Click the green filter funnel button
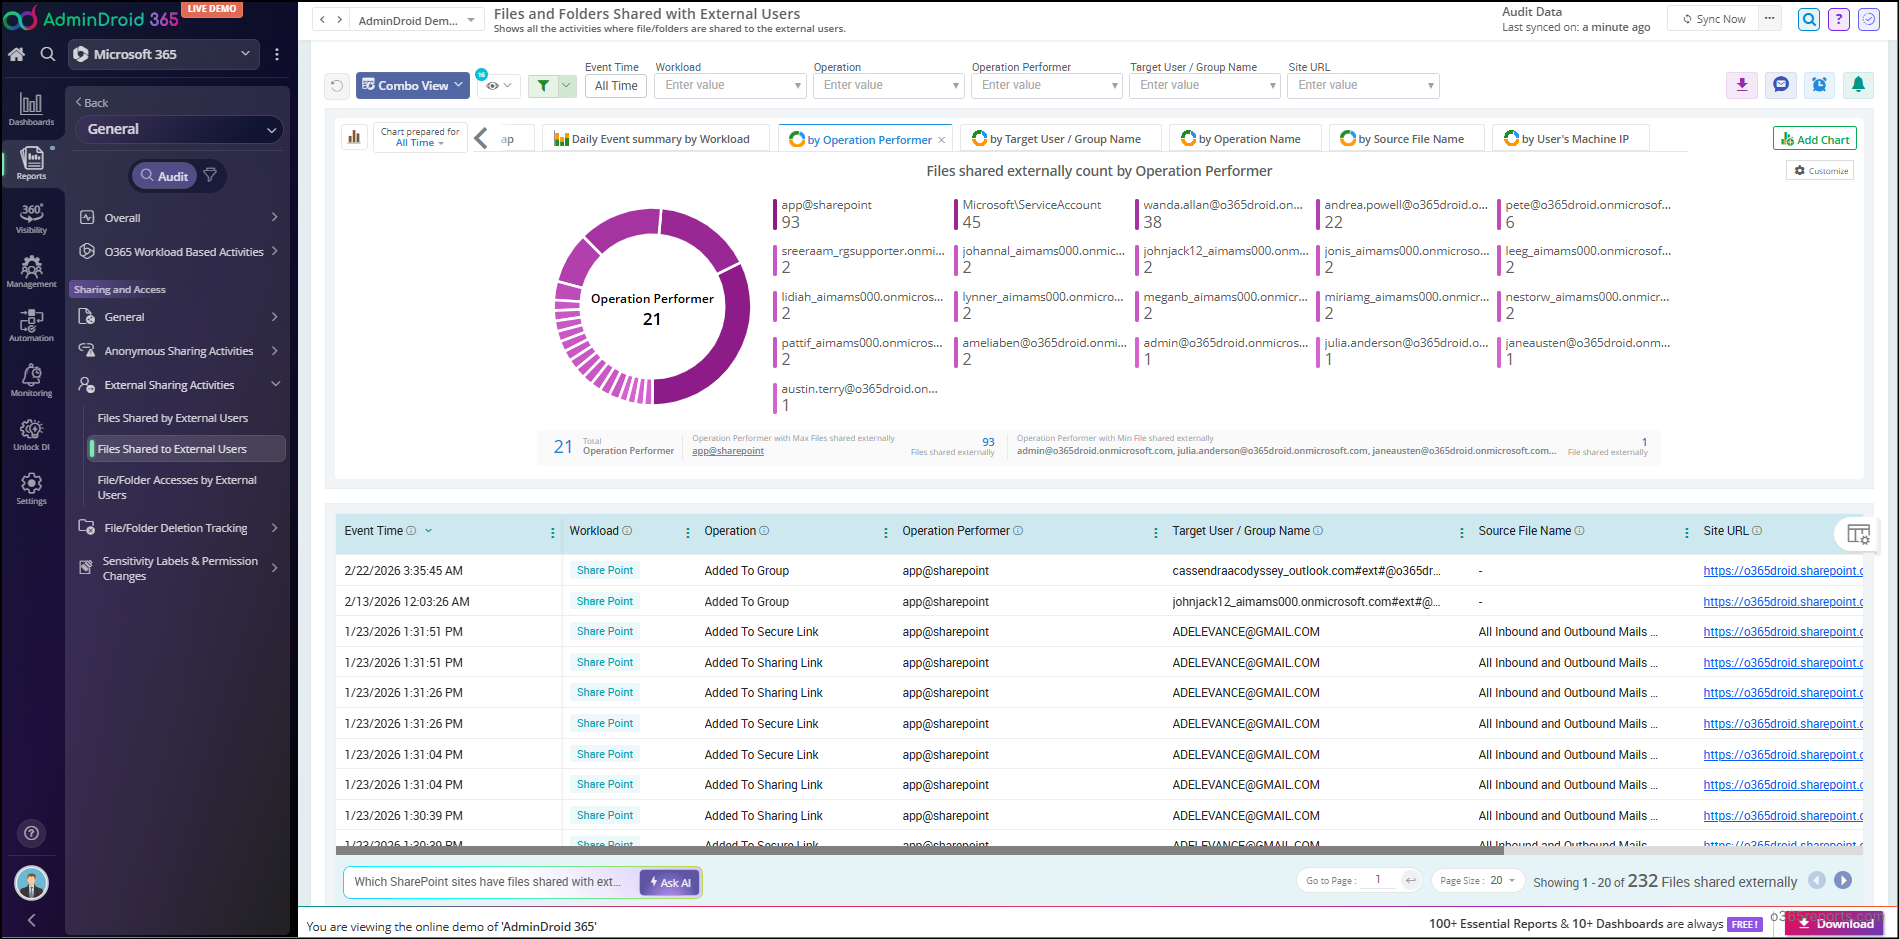This screenshot has height=939, width=1899. point(543,86)
